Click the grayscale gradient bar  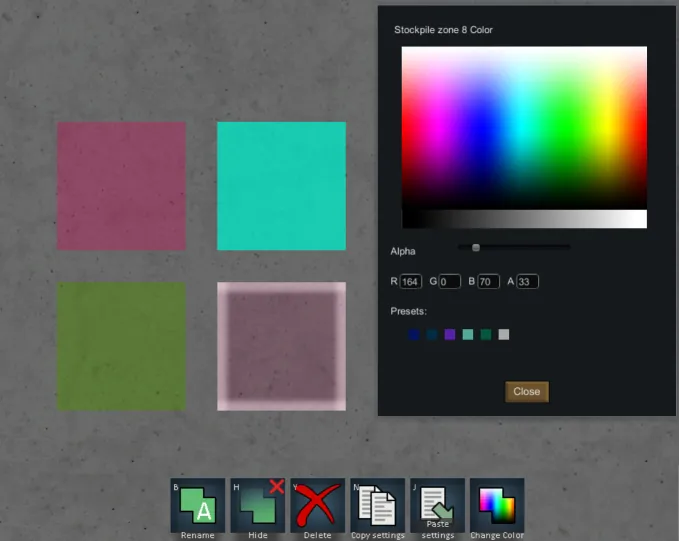524,219
